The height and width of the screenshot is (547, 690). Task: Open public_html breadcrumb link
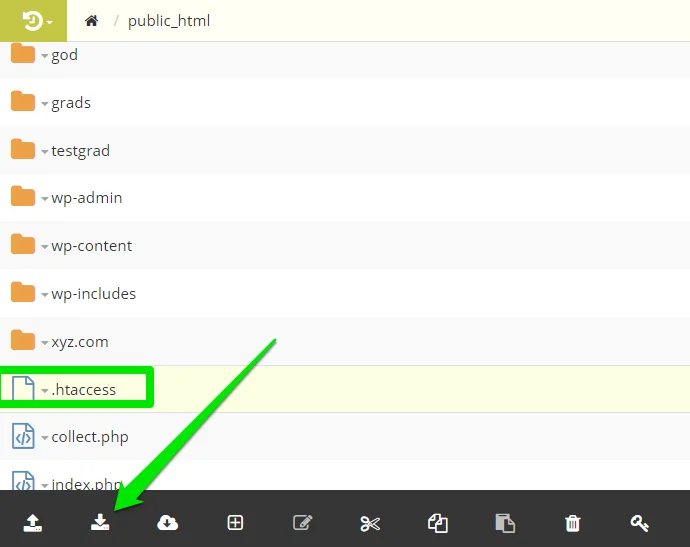coord(169,21)
